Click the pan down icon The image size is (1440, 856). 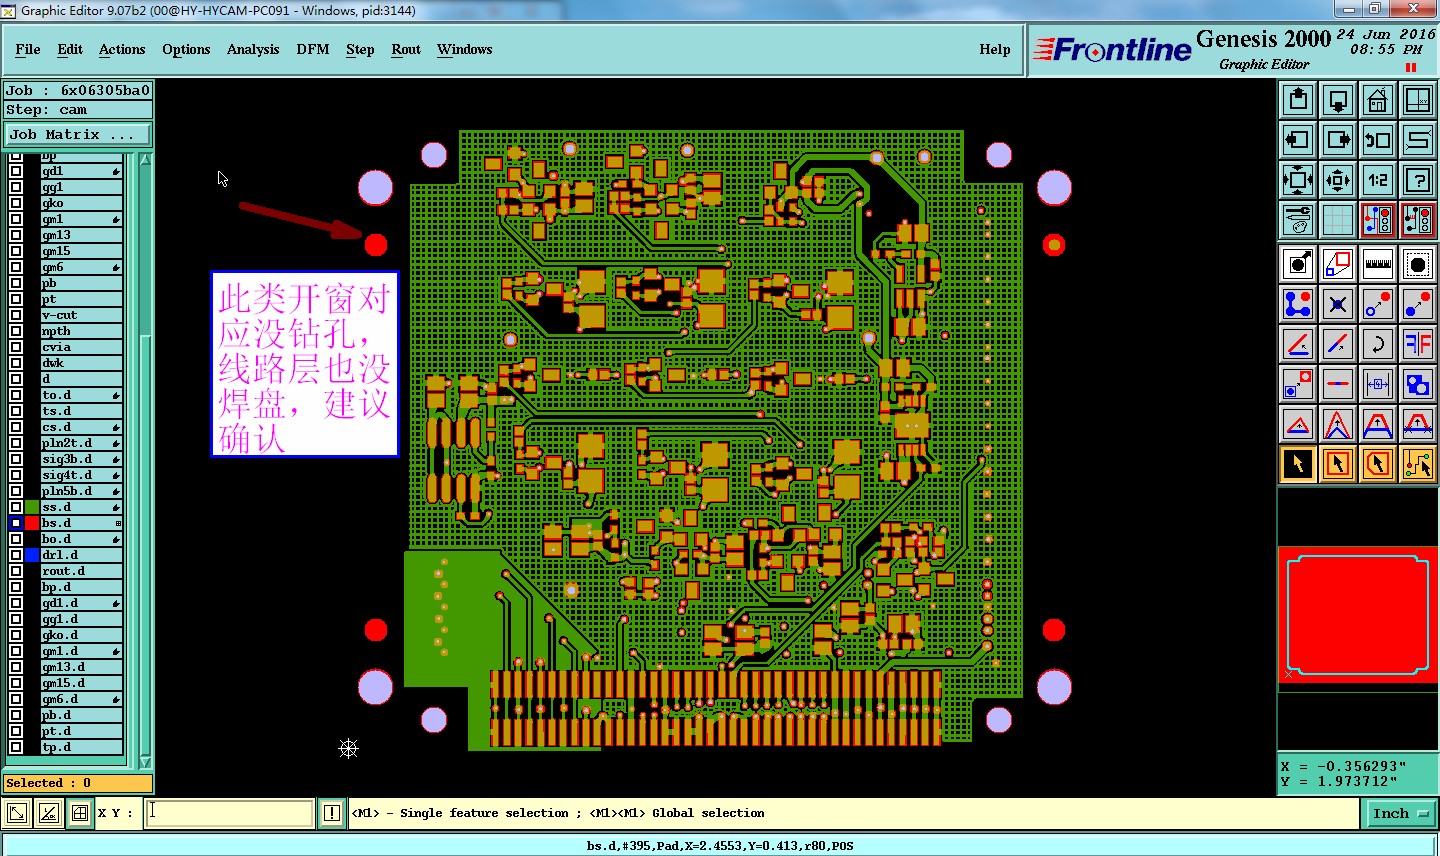click(1338, 100)
